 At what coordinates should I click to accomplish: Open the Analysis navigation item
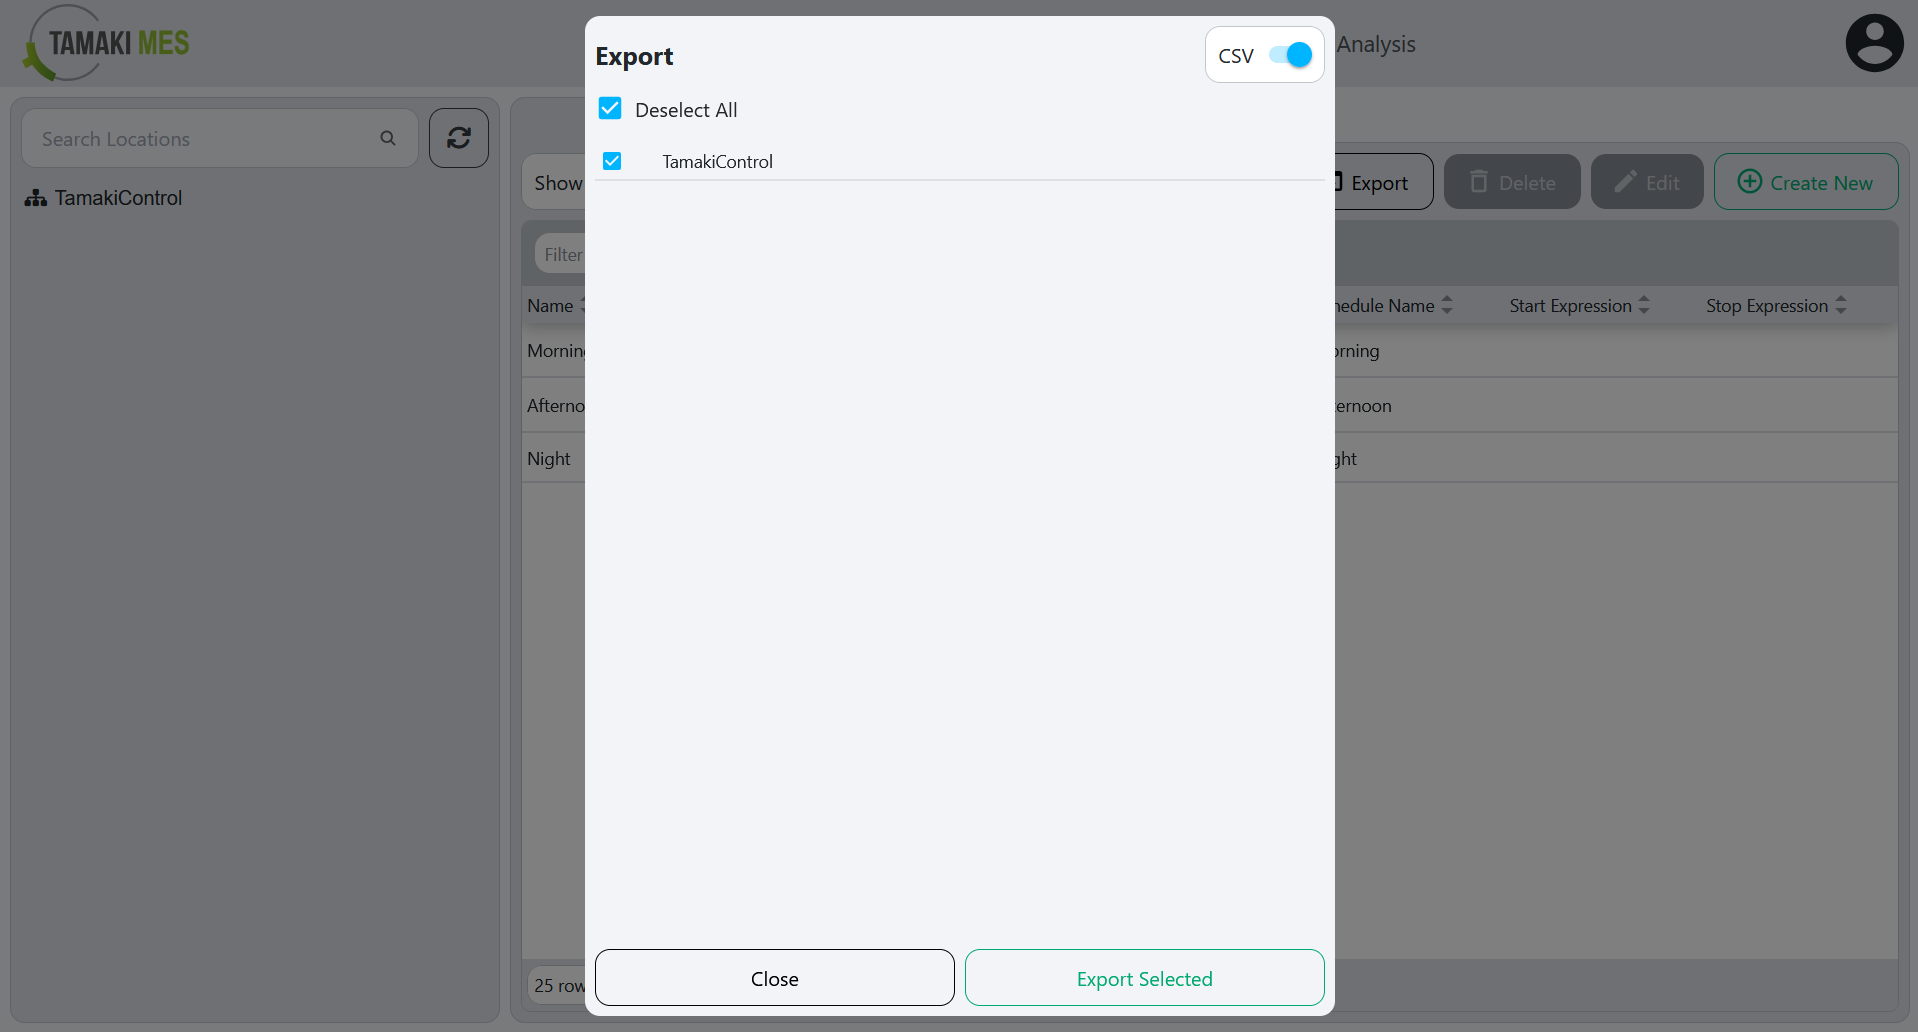click(1376, 44)
